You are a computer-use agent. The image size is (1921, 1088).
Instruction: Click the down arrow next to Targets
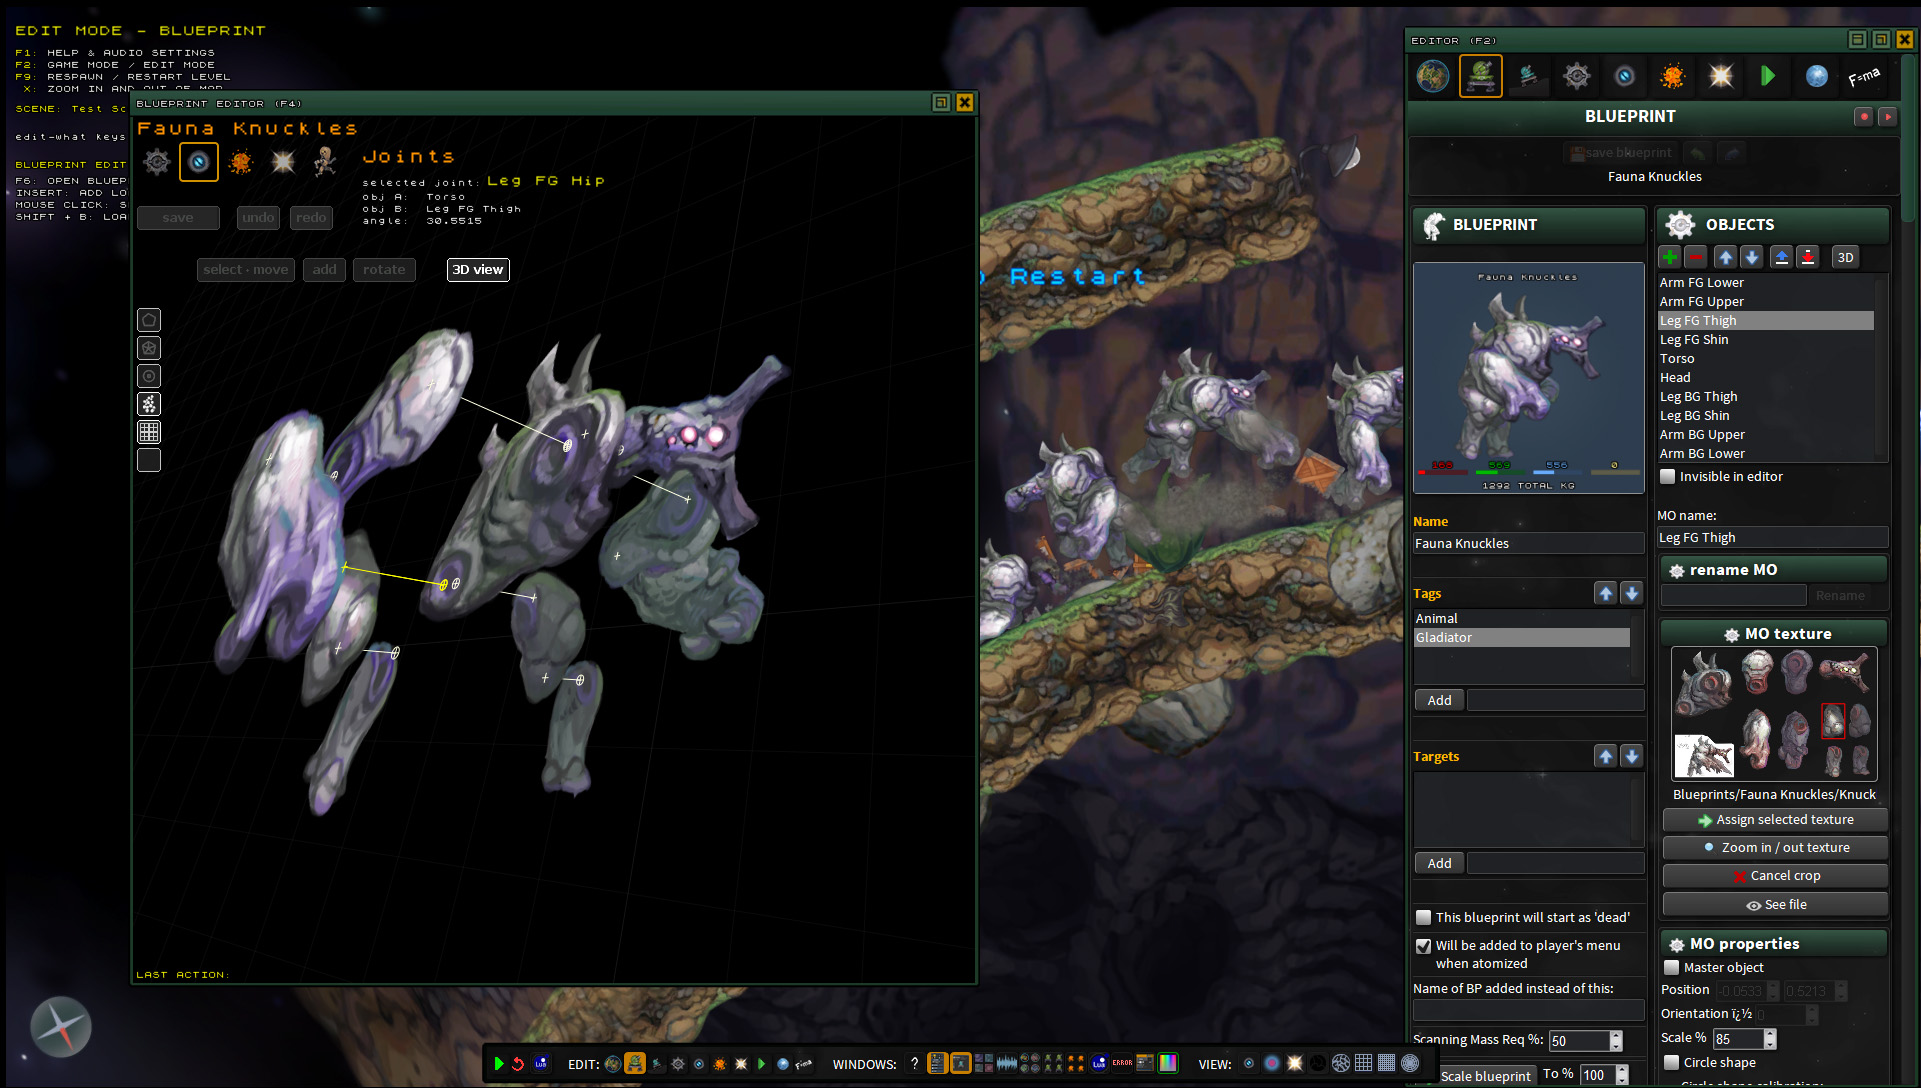coord(1632,756)
